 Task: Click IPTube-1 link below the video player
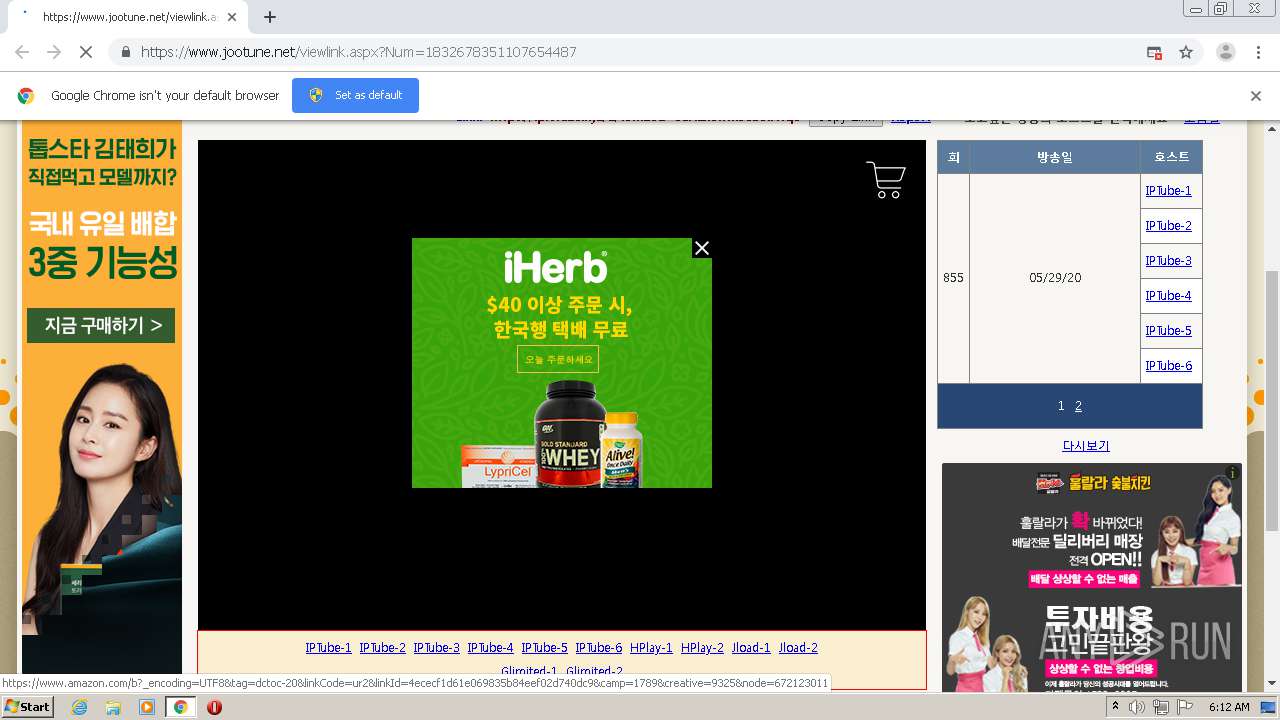[328, 648]
